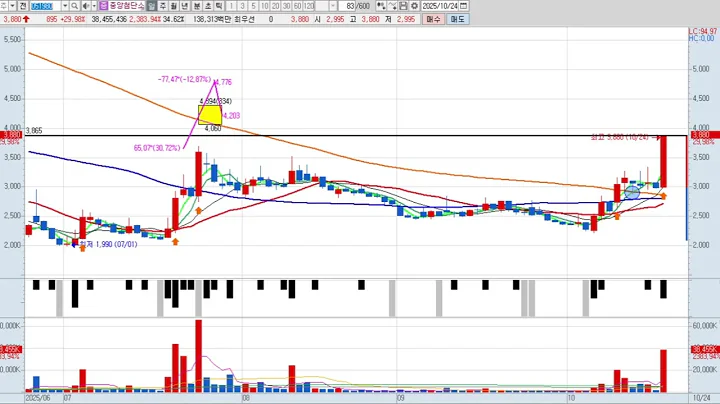Click the 4,776 peak price annotation
The image size is (720, 404).
coord(223,82)
